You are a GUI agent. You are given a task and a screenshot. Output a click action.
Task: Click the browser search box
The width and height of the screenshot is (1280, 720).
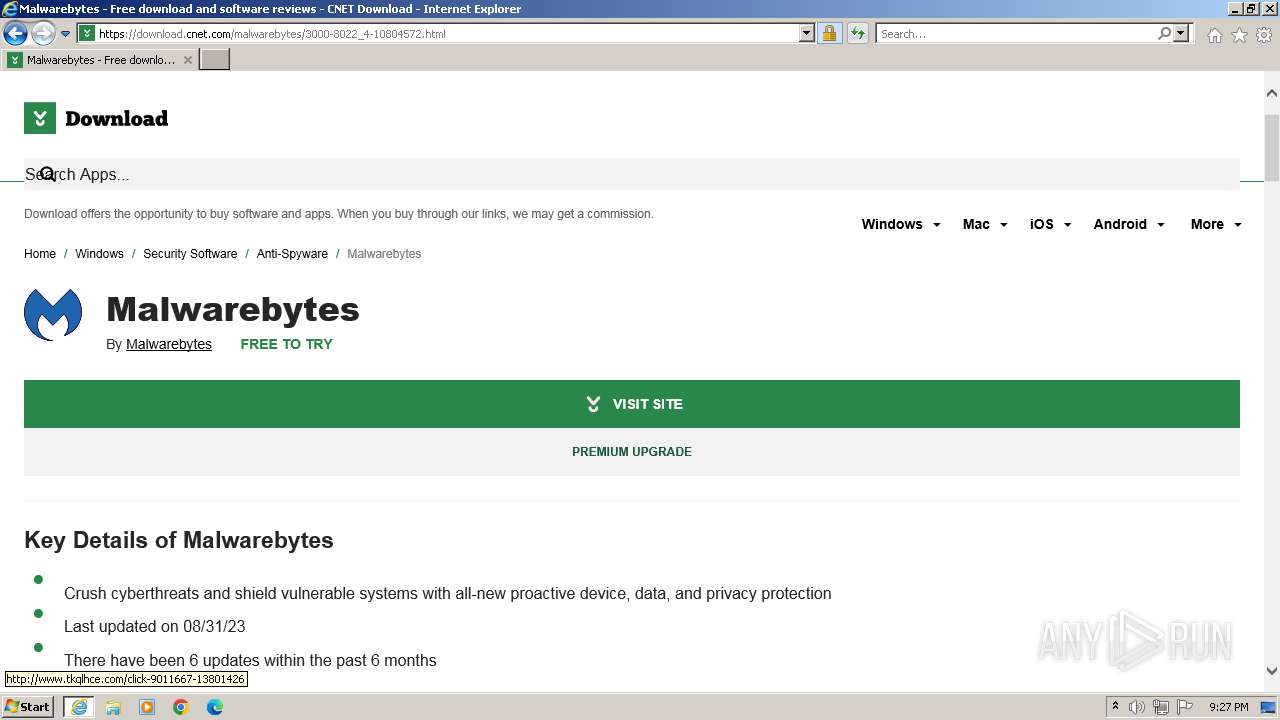pos(1015,33)
